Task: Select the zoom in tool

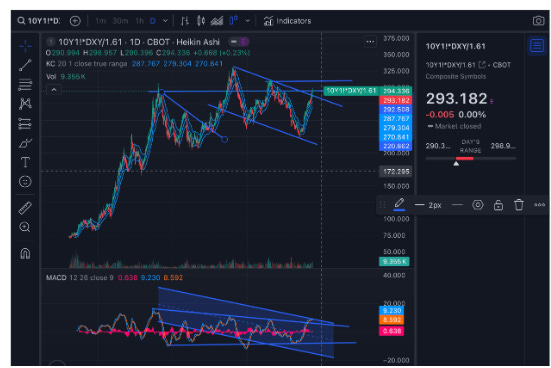Action: (x=25, y=227)
